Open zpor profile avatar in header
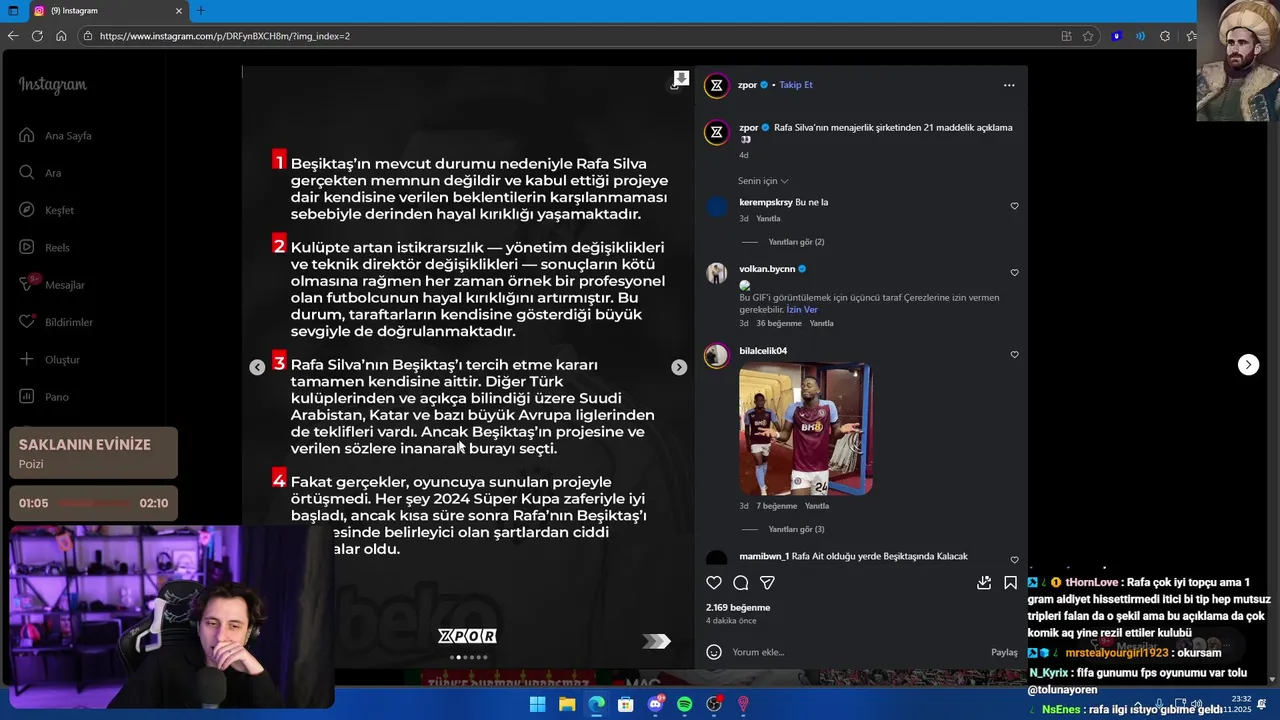The height and width of the screenshot is (720, 1280). point(716,85)
